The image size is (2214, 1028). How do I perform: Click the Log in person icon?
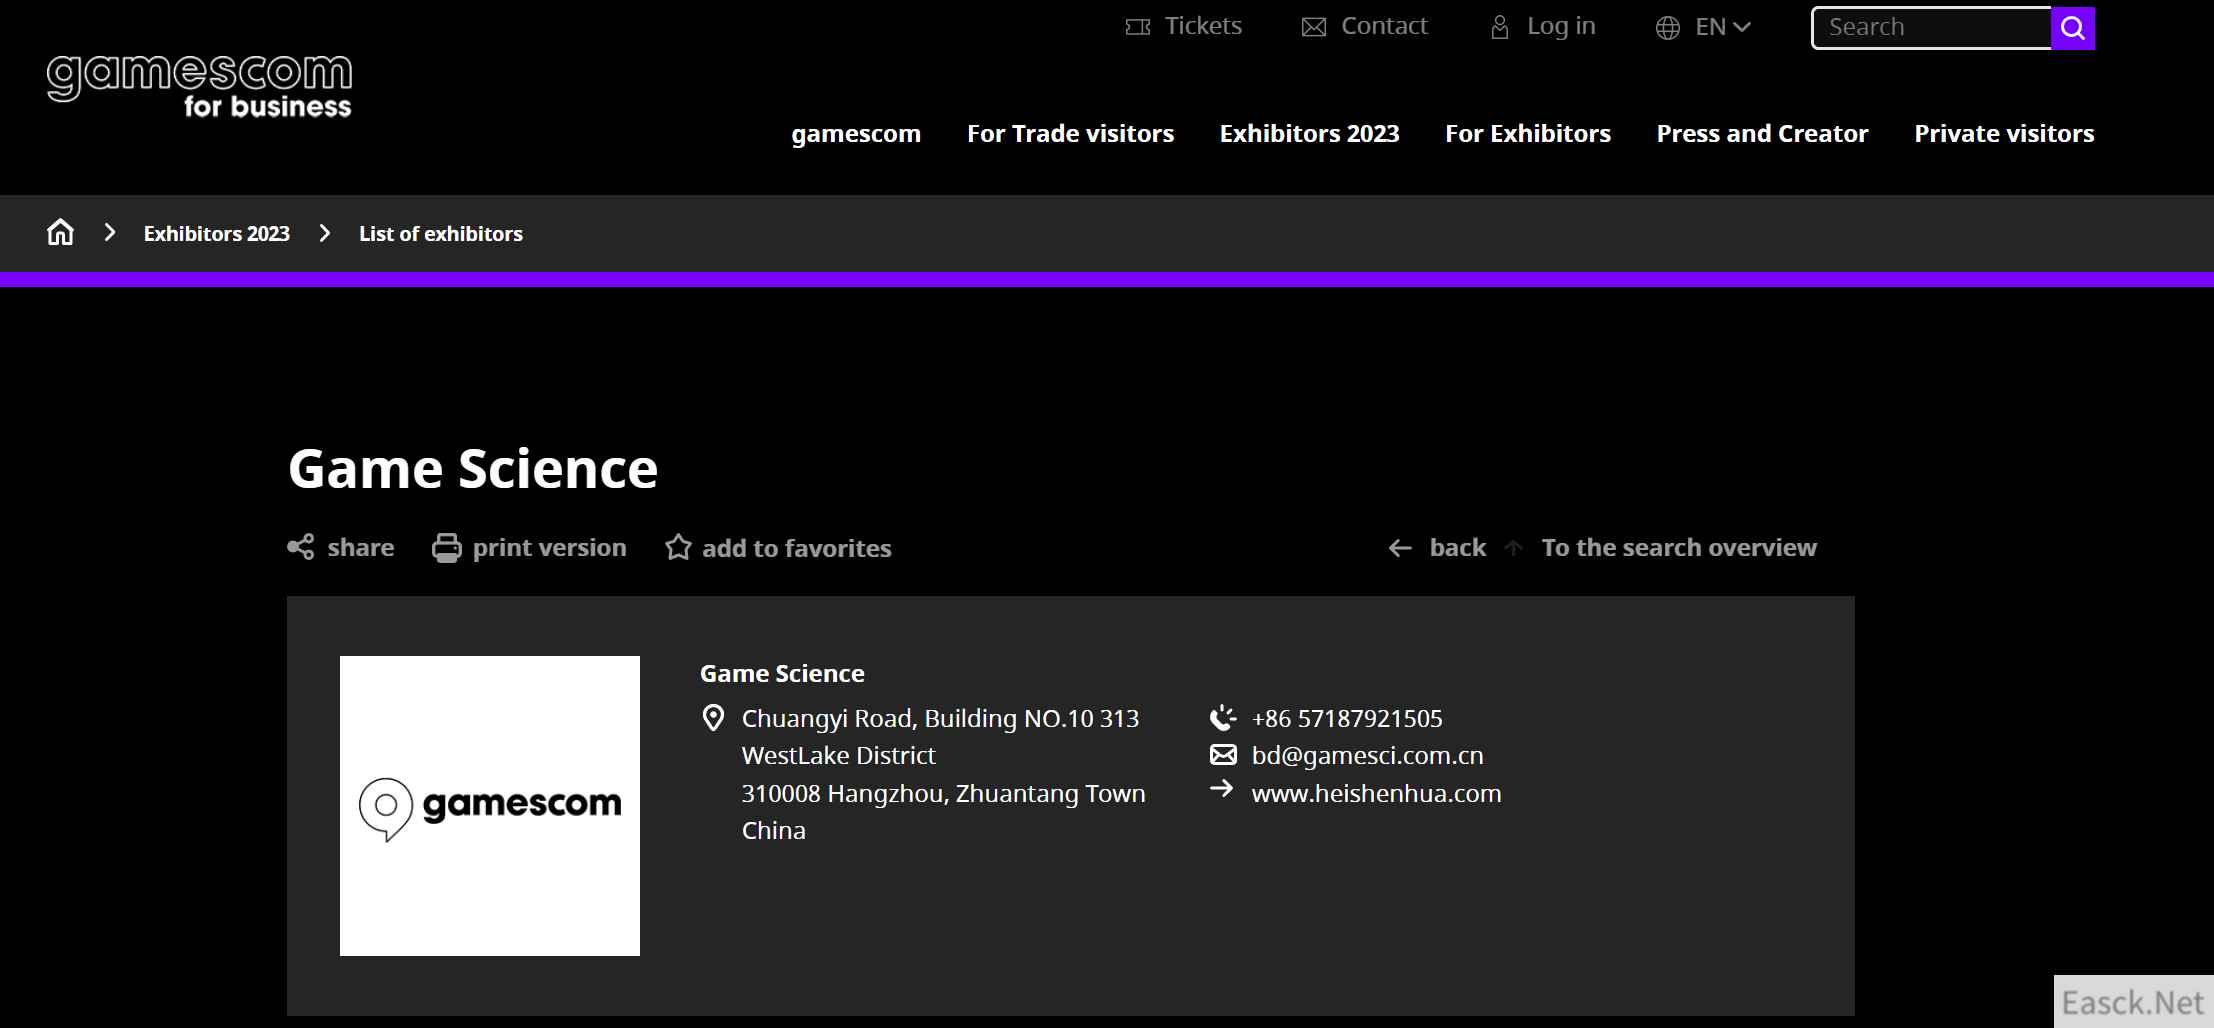[x=1498, y=26]
